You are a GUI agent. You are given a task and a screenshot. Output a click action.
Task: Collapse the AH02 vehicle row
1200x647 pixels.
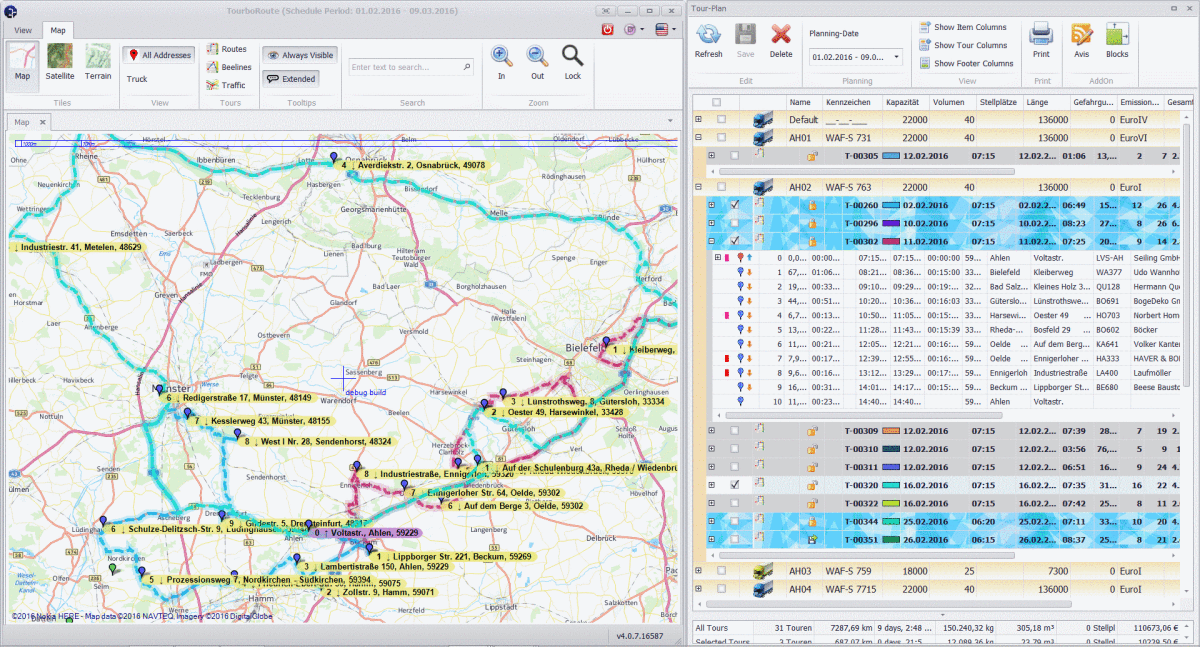point(698,186)
